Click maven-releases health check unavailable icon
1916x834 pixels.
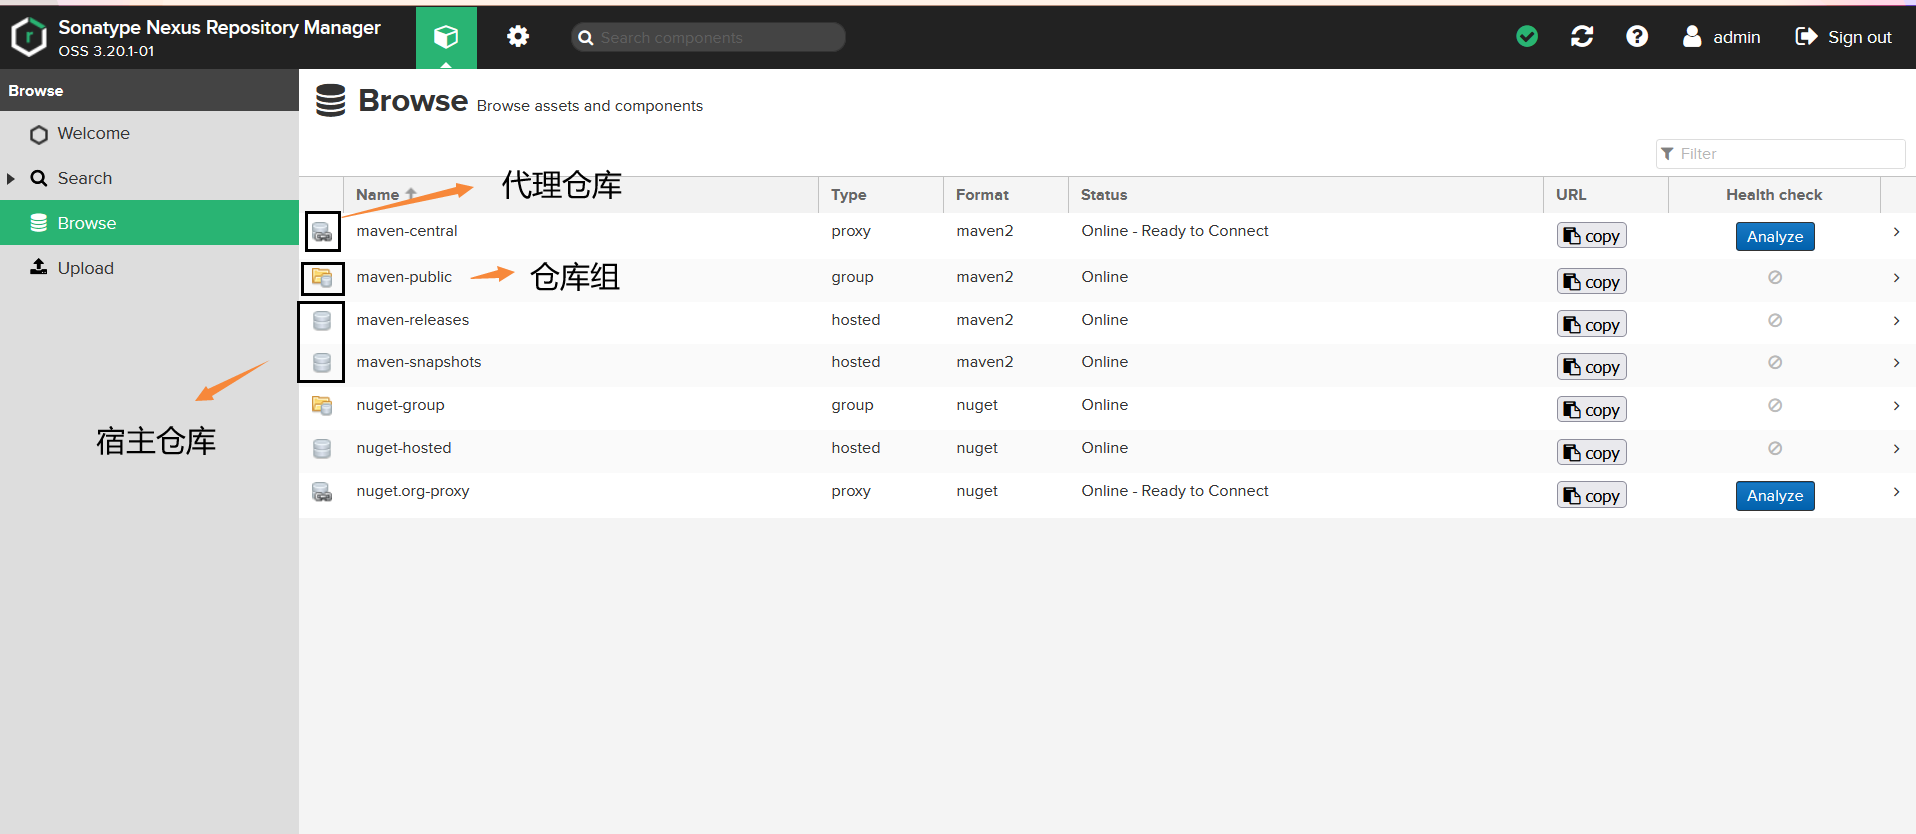click(x=1775, y=320)
